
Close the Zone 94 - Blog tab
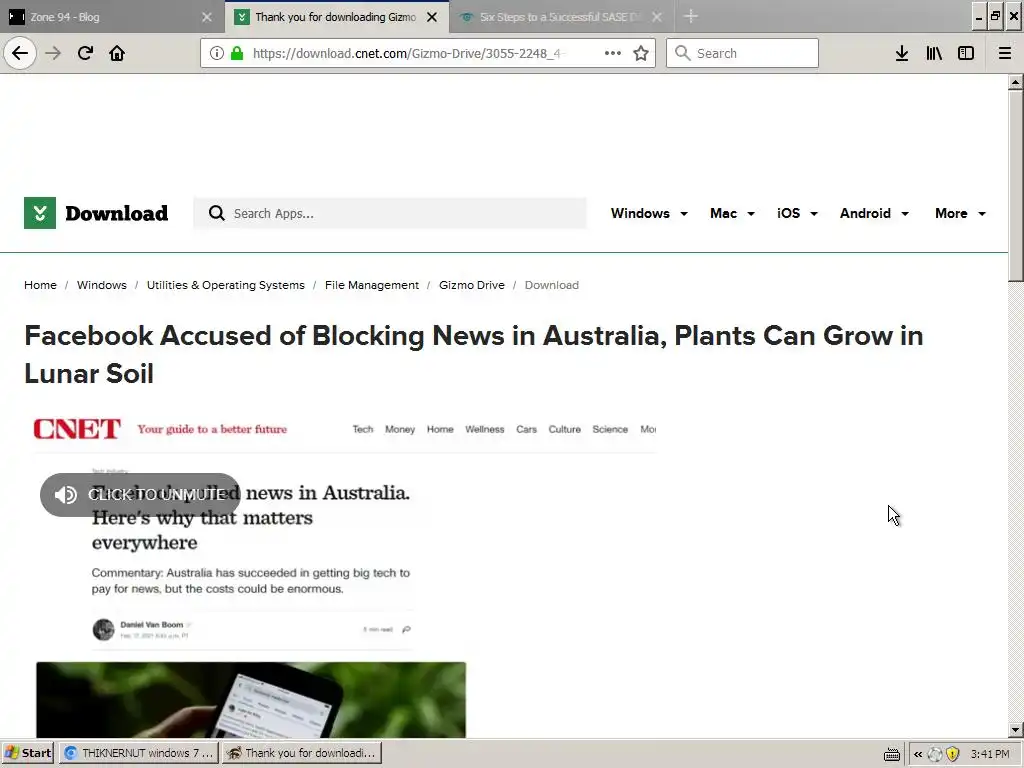pos(207,17)
